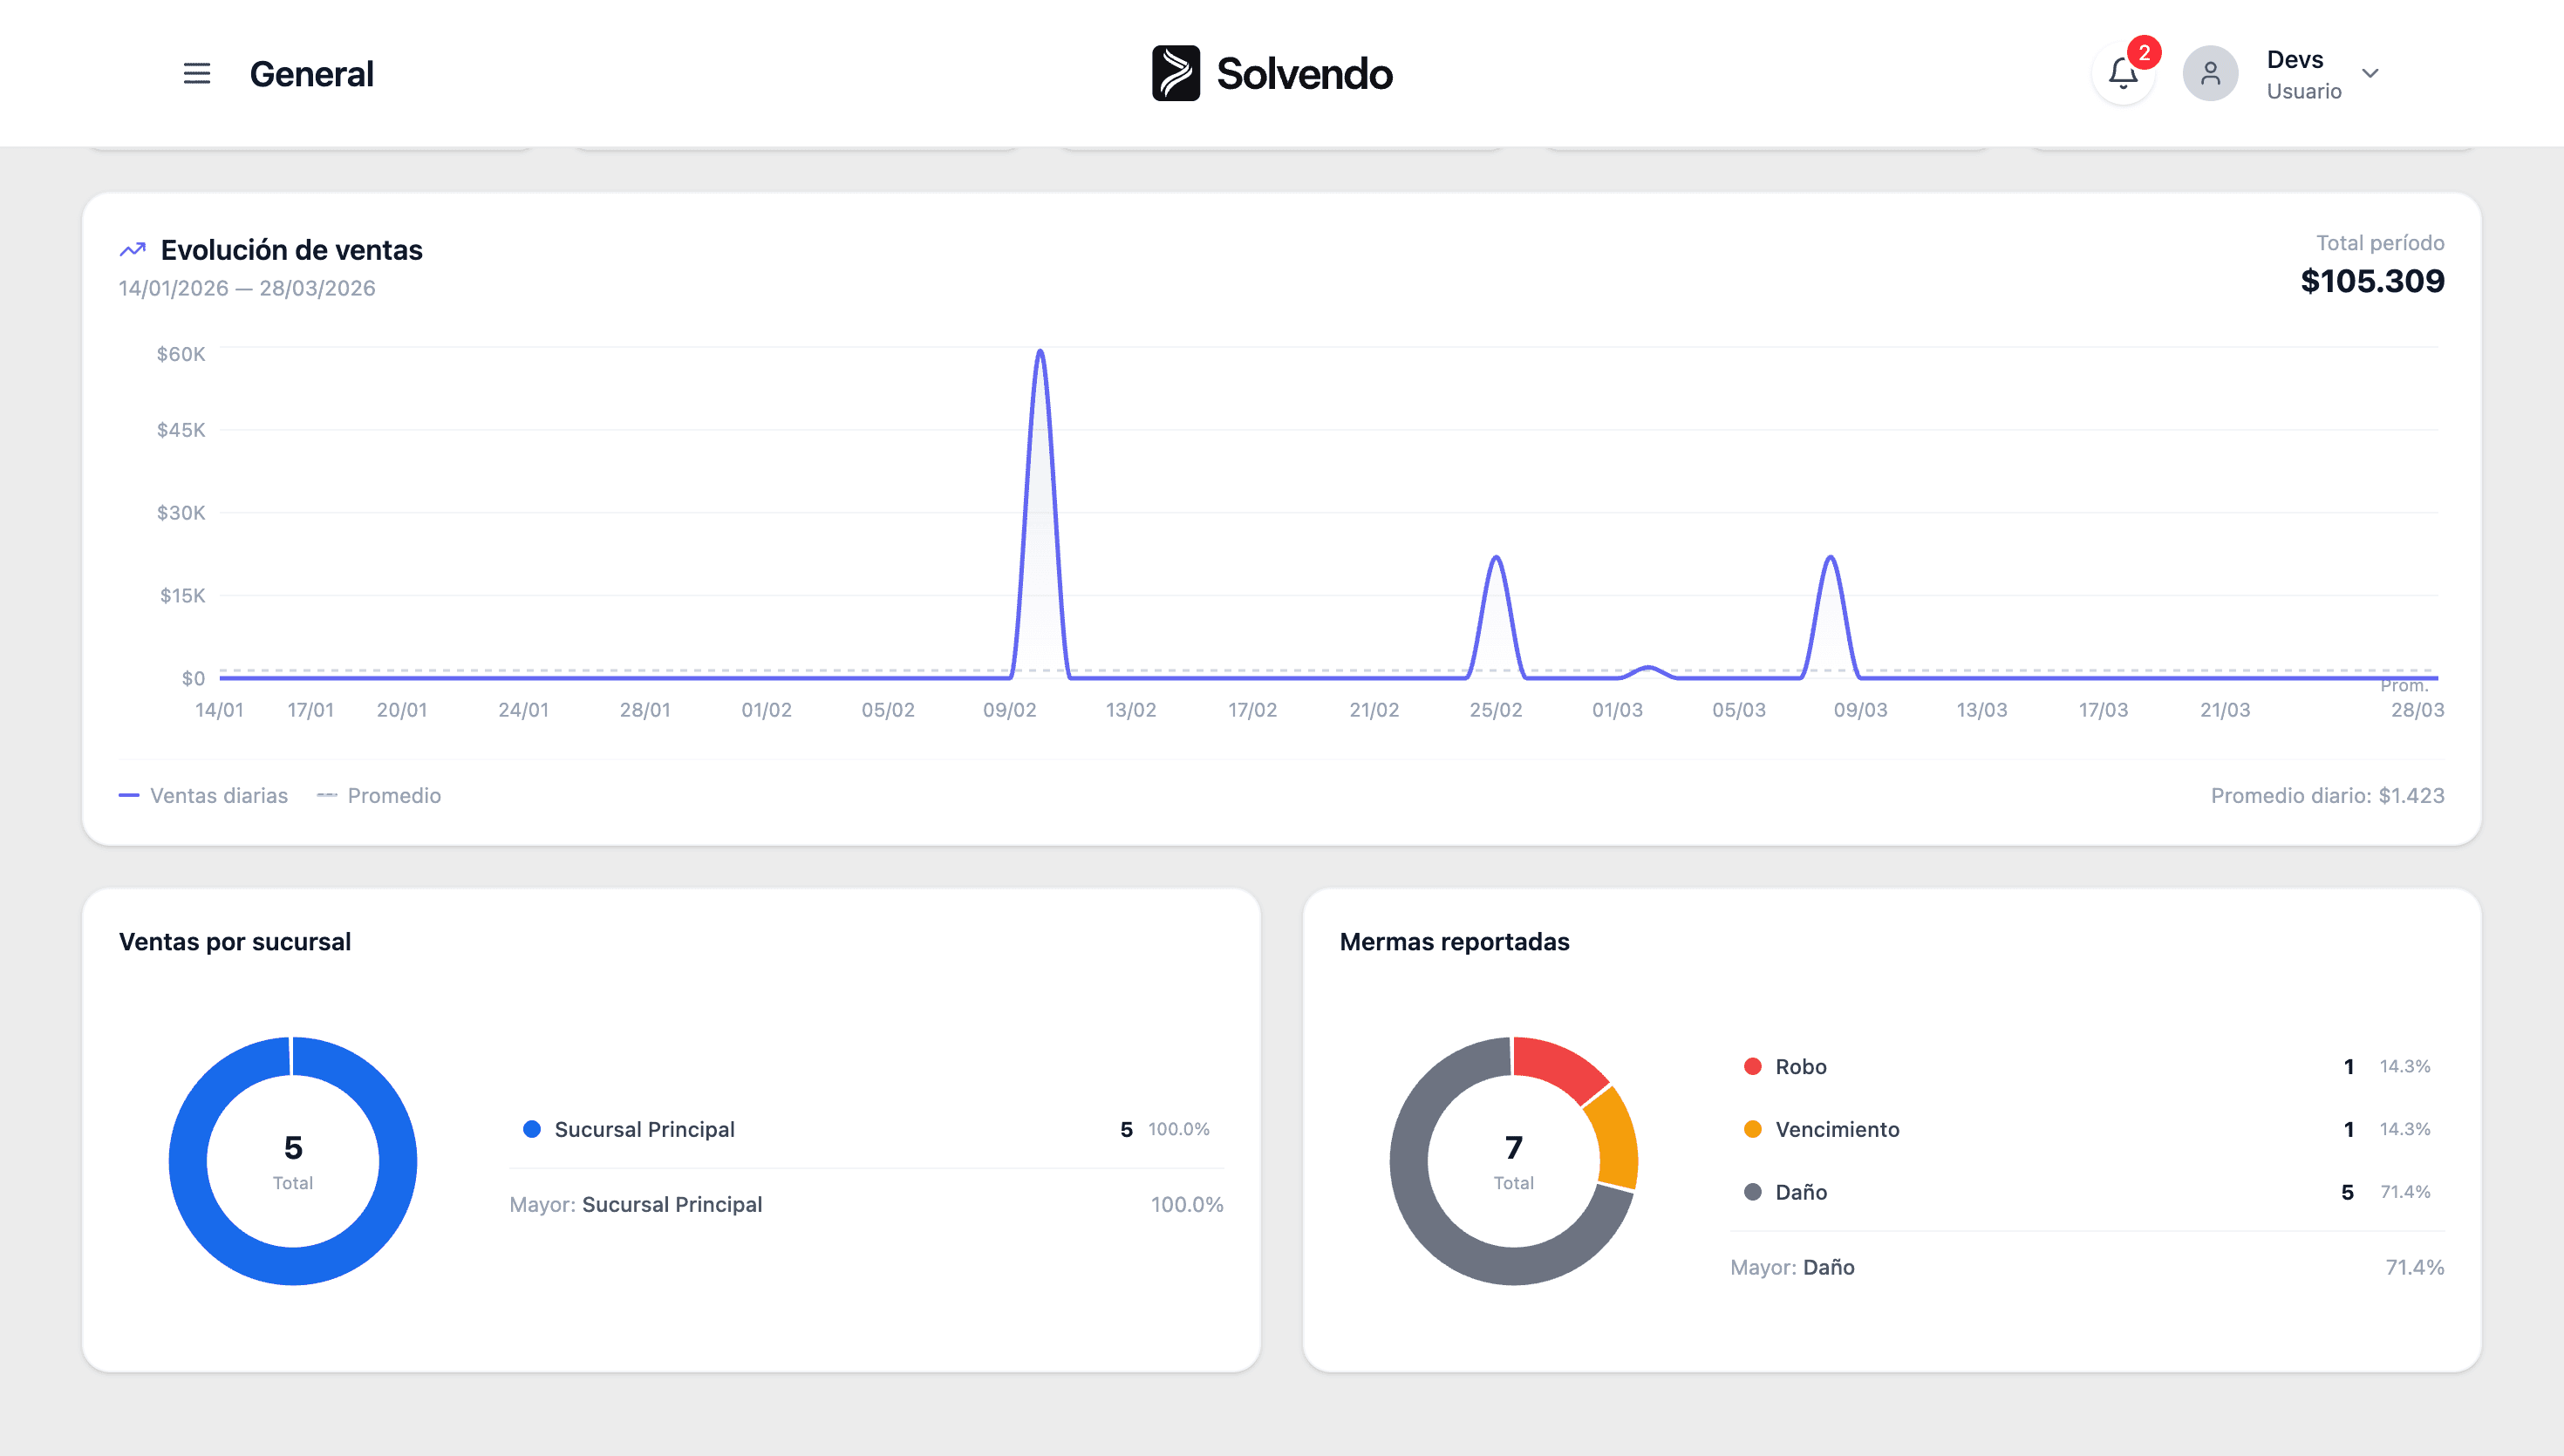This screenshot has height=1456, width=2564.
Task: Select the Mermas reportadas panel title
Action: pos(1455,941)
